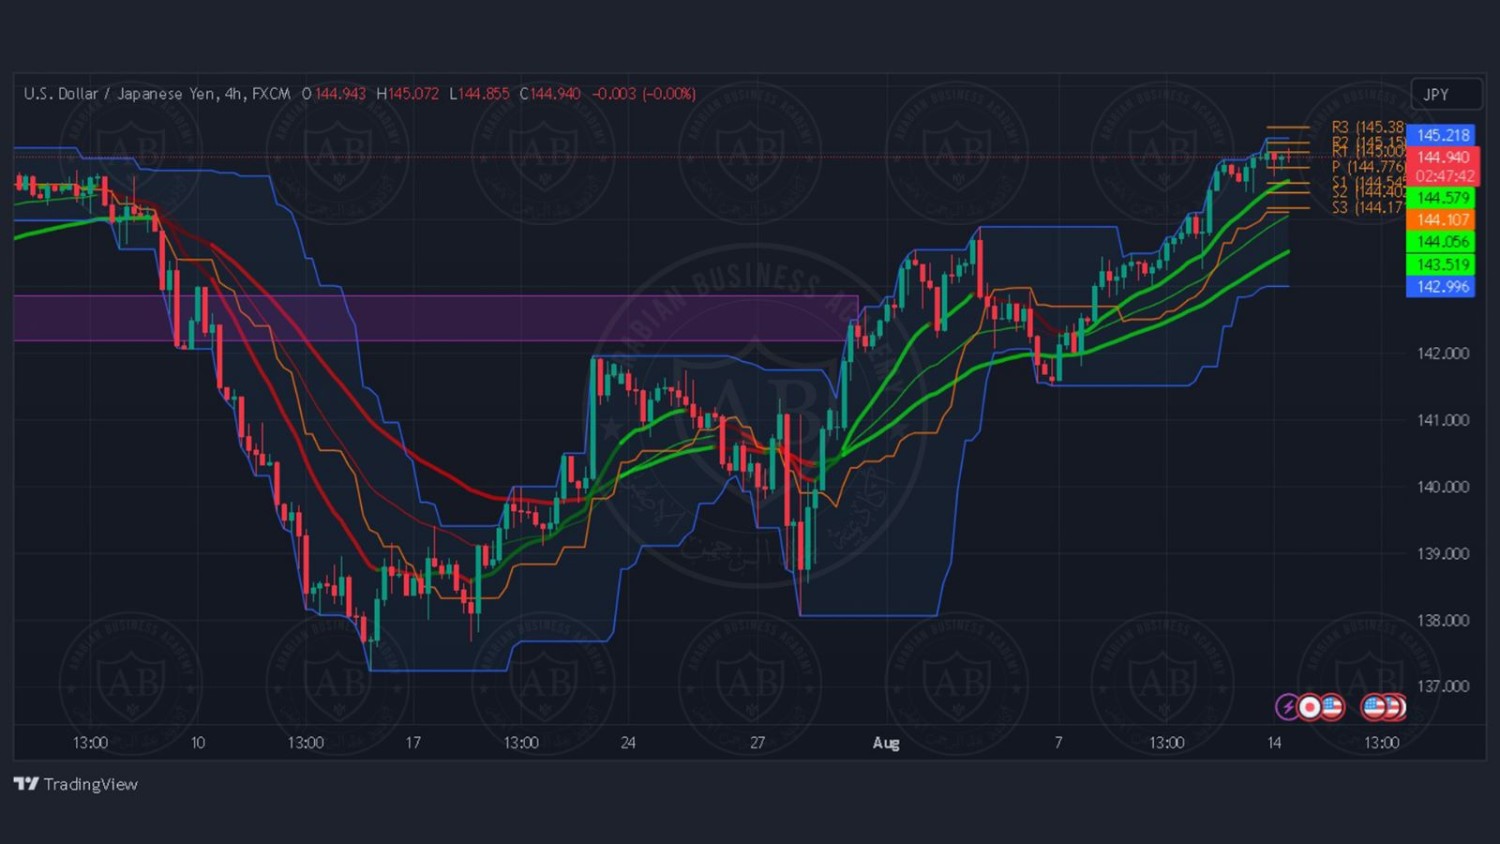The height and width of the screenshot is (844, 1500).
Task: Click the orange 144.107 price label
Action: click(x=1441, y=220)
